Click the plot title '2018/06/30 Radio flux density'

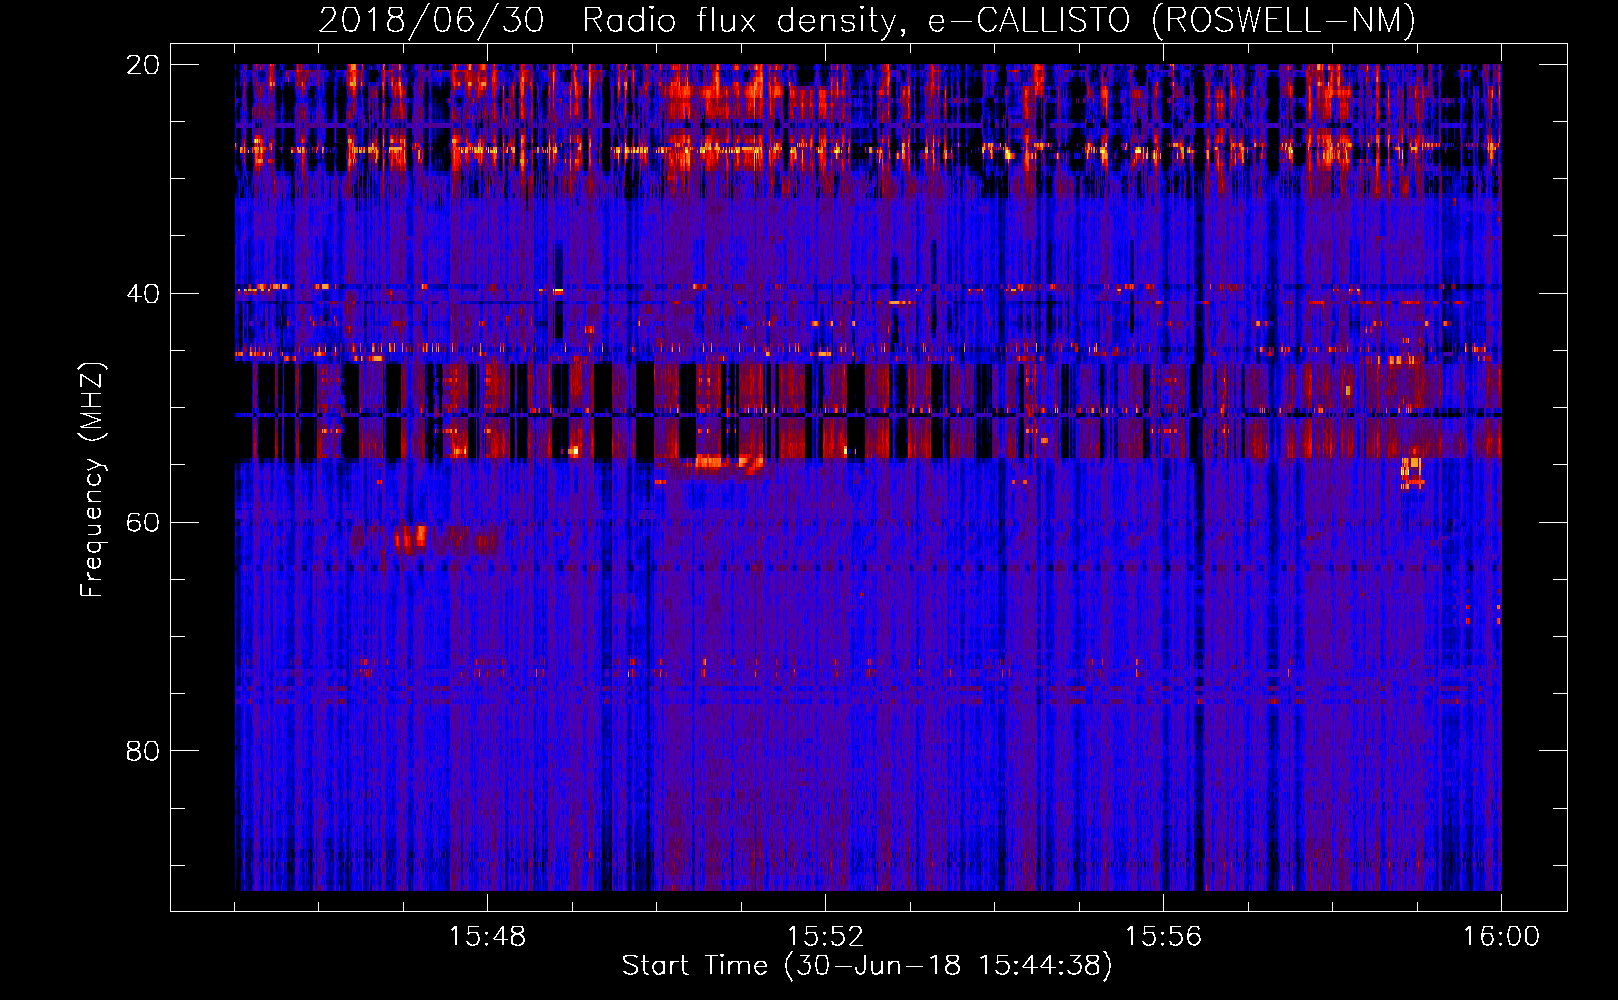click(x=611, y=21)
